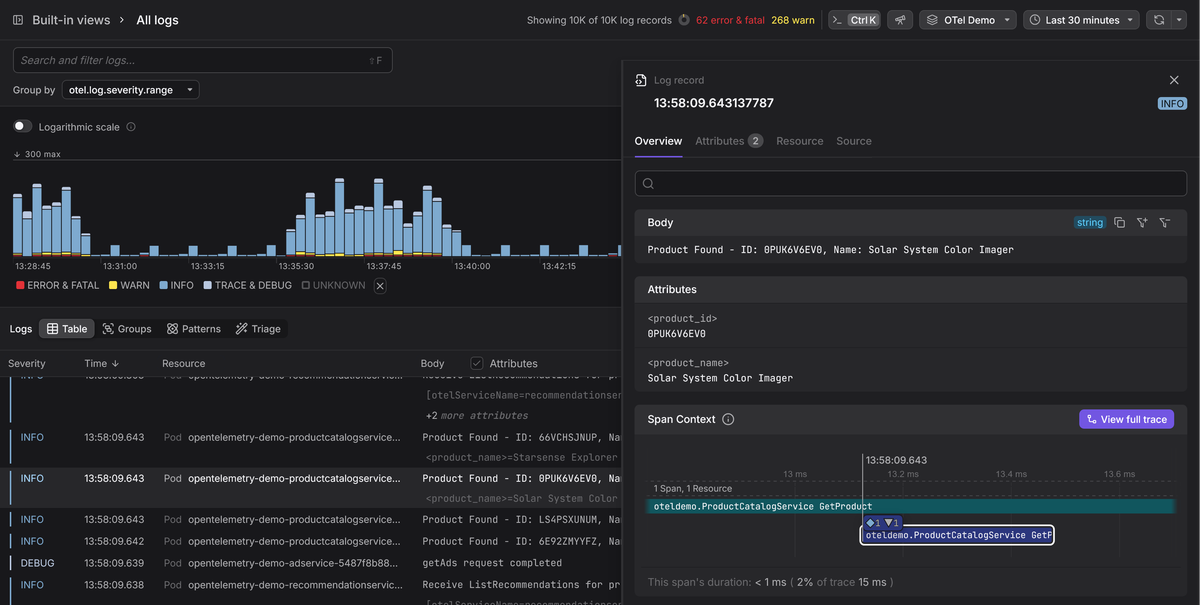
Task: Click the refresh icon in the top bar
Action: [1159, 20]
